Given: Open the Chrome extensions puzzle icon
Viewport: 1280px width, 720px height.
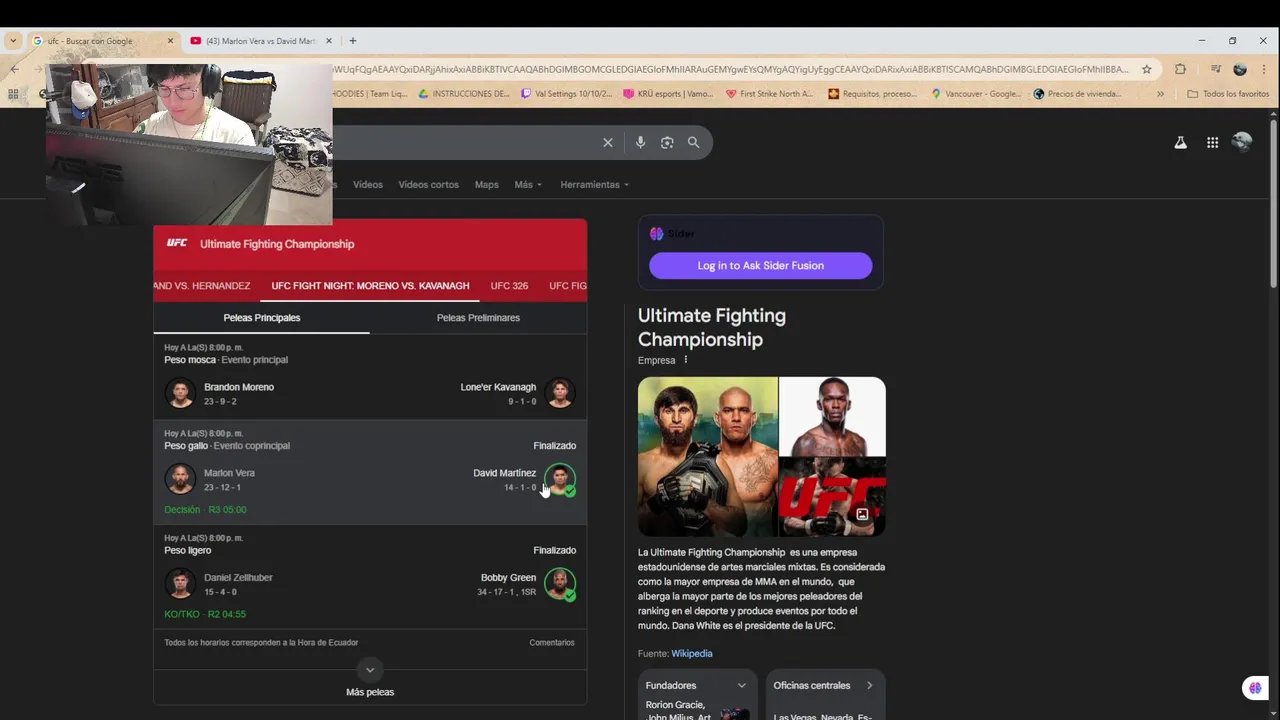Looking at the screenshot, I should 1180,69.
